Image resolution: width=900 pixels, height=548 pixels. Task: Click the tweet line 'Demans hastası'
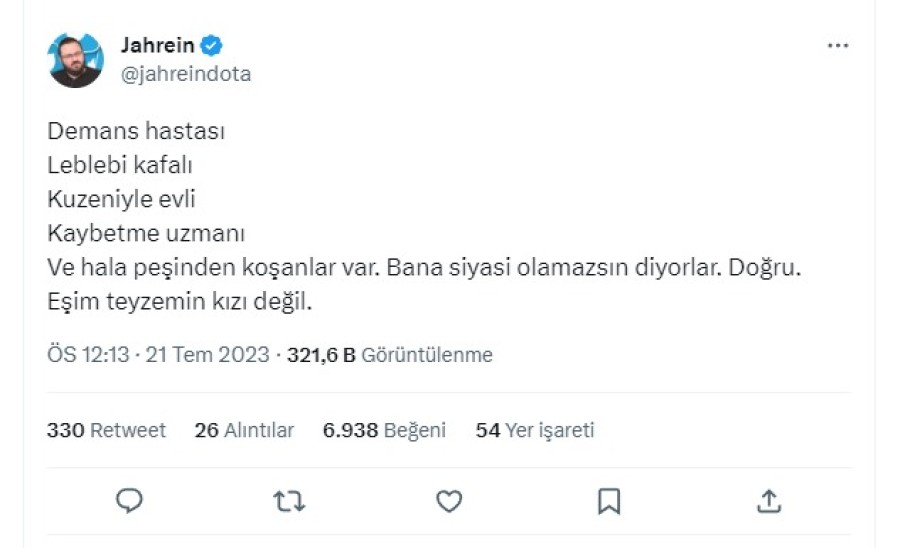[136, 131]
